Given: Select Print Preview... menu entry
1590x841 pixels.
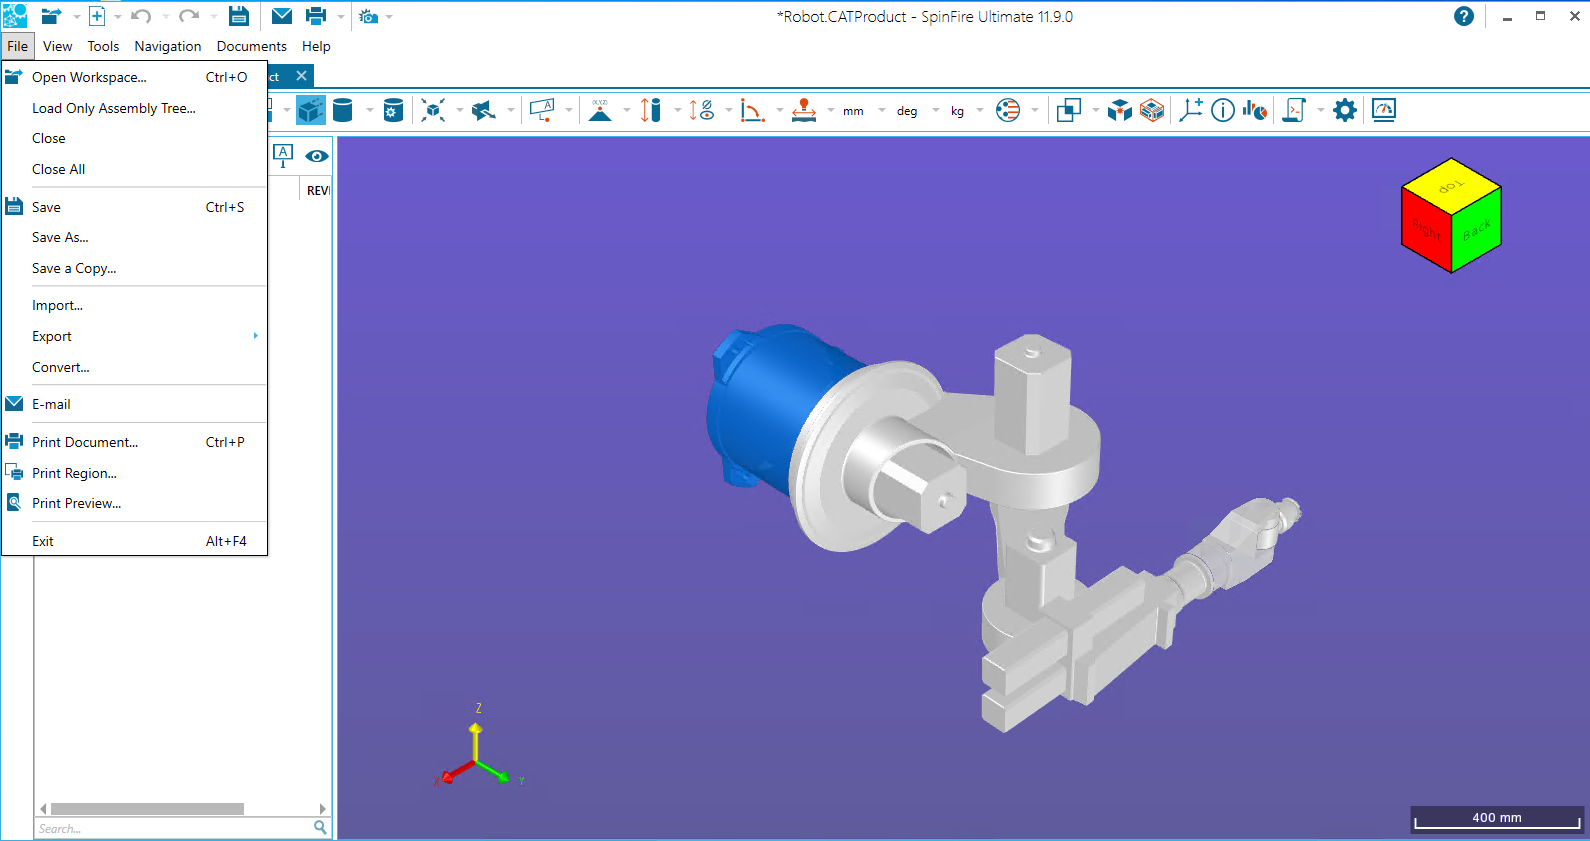Looking at the screenshot, I should click(x=76, y=503).
